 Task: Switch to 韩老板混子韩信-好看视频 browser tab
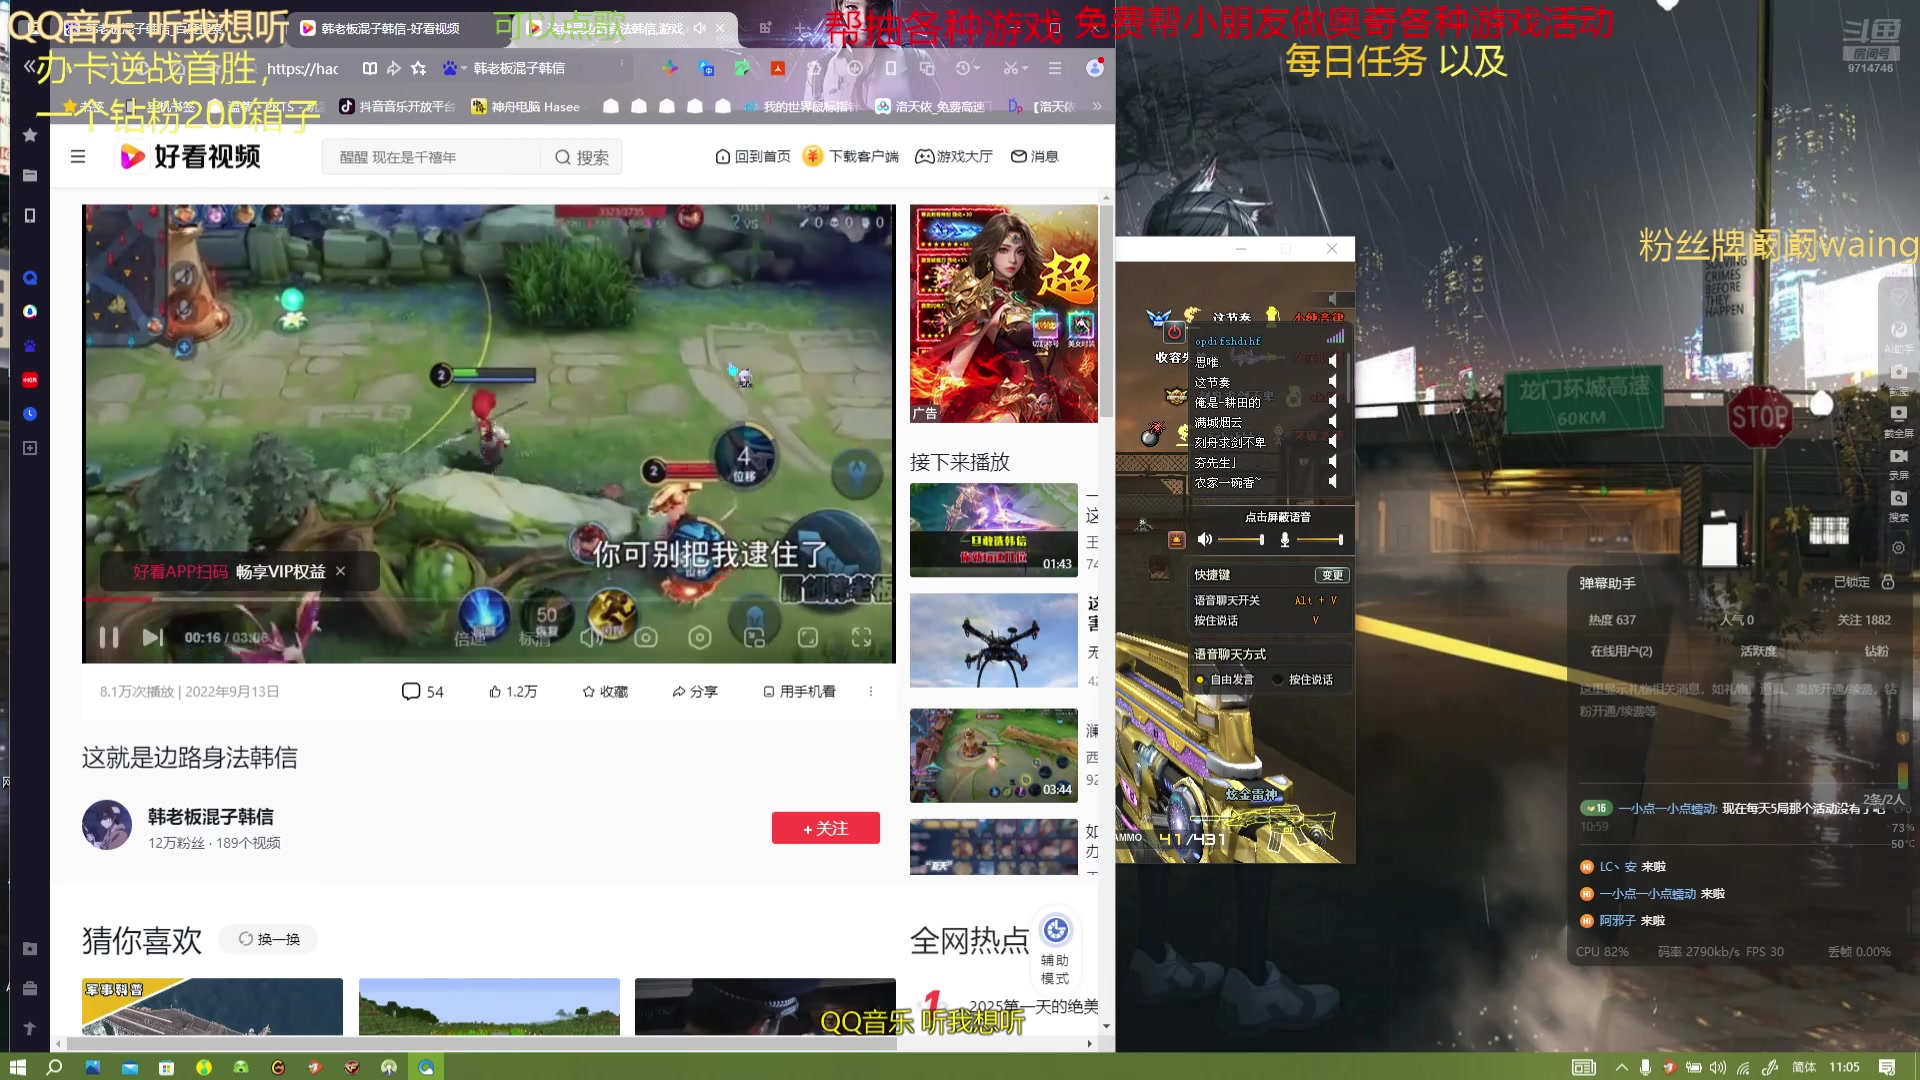pyautogui.click(x=389, y=28)
